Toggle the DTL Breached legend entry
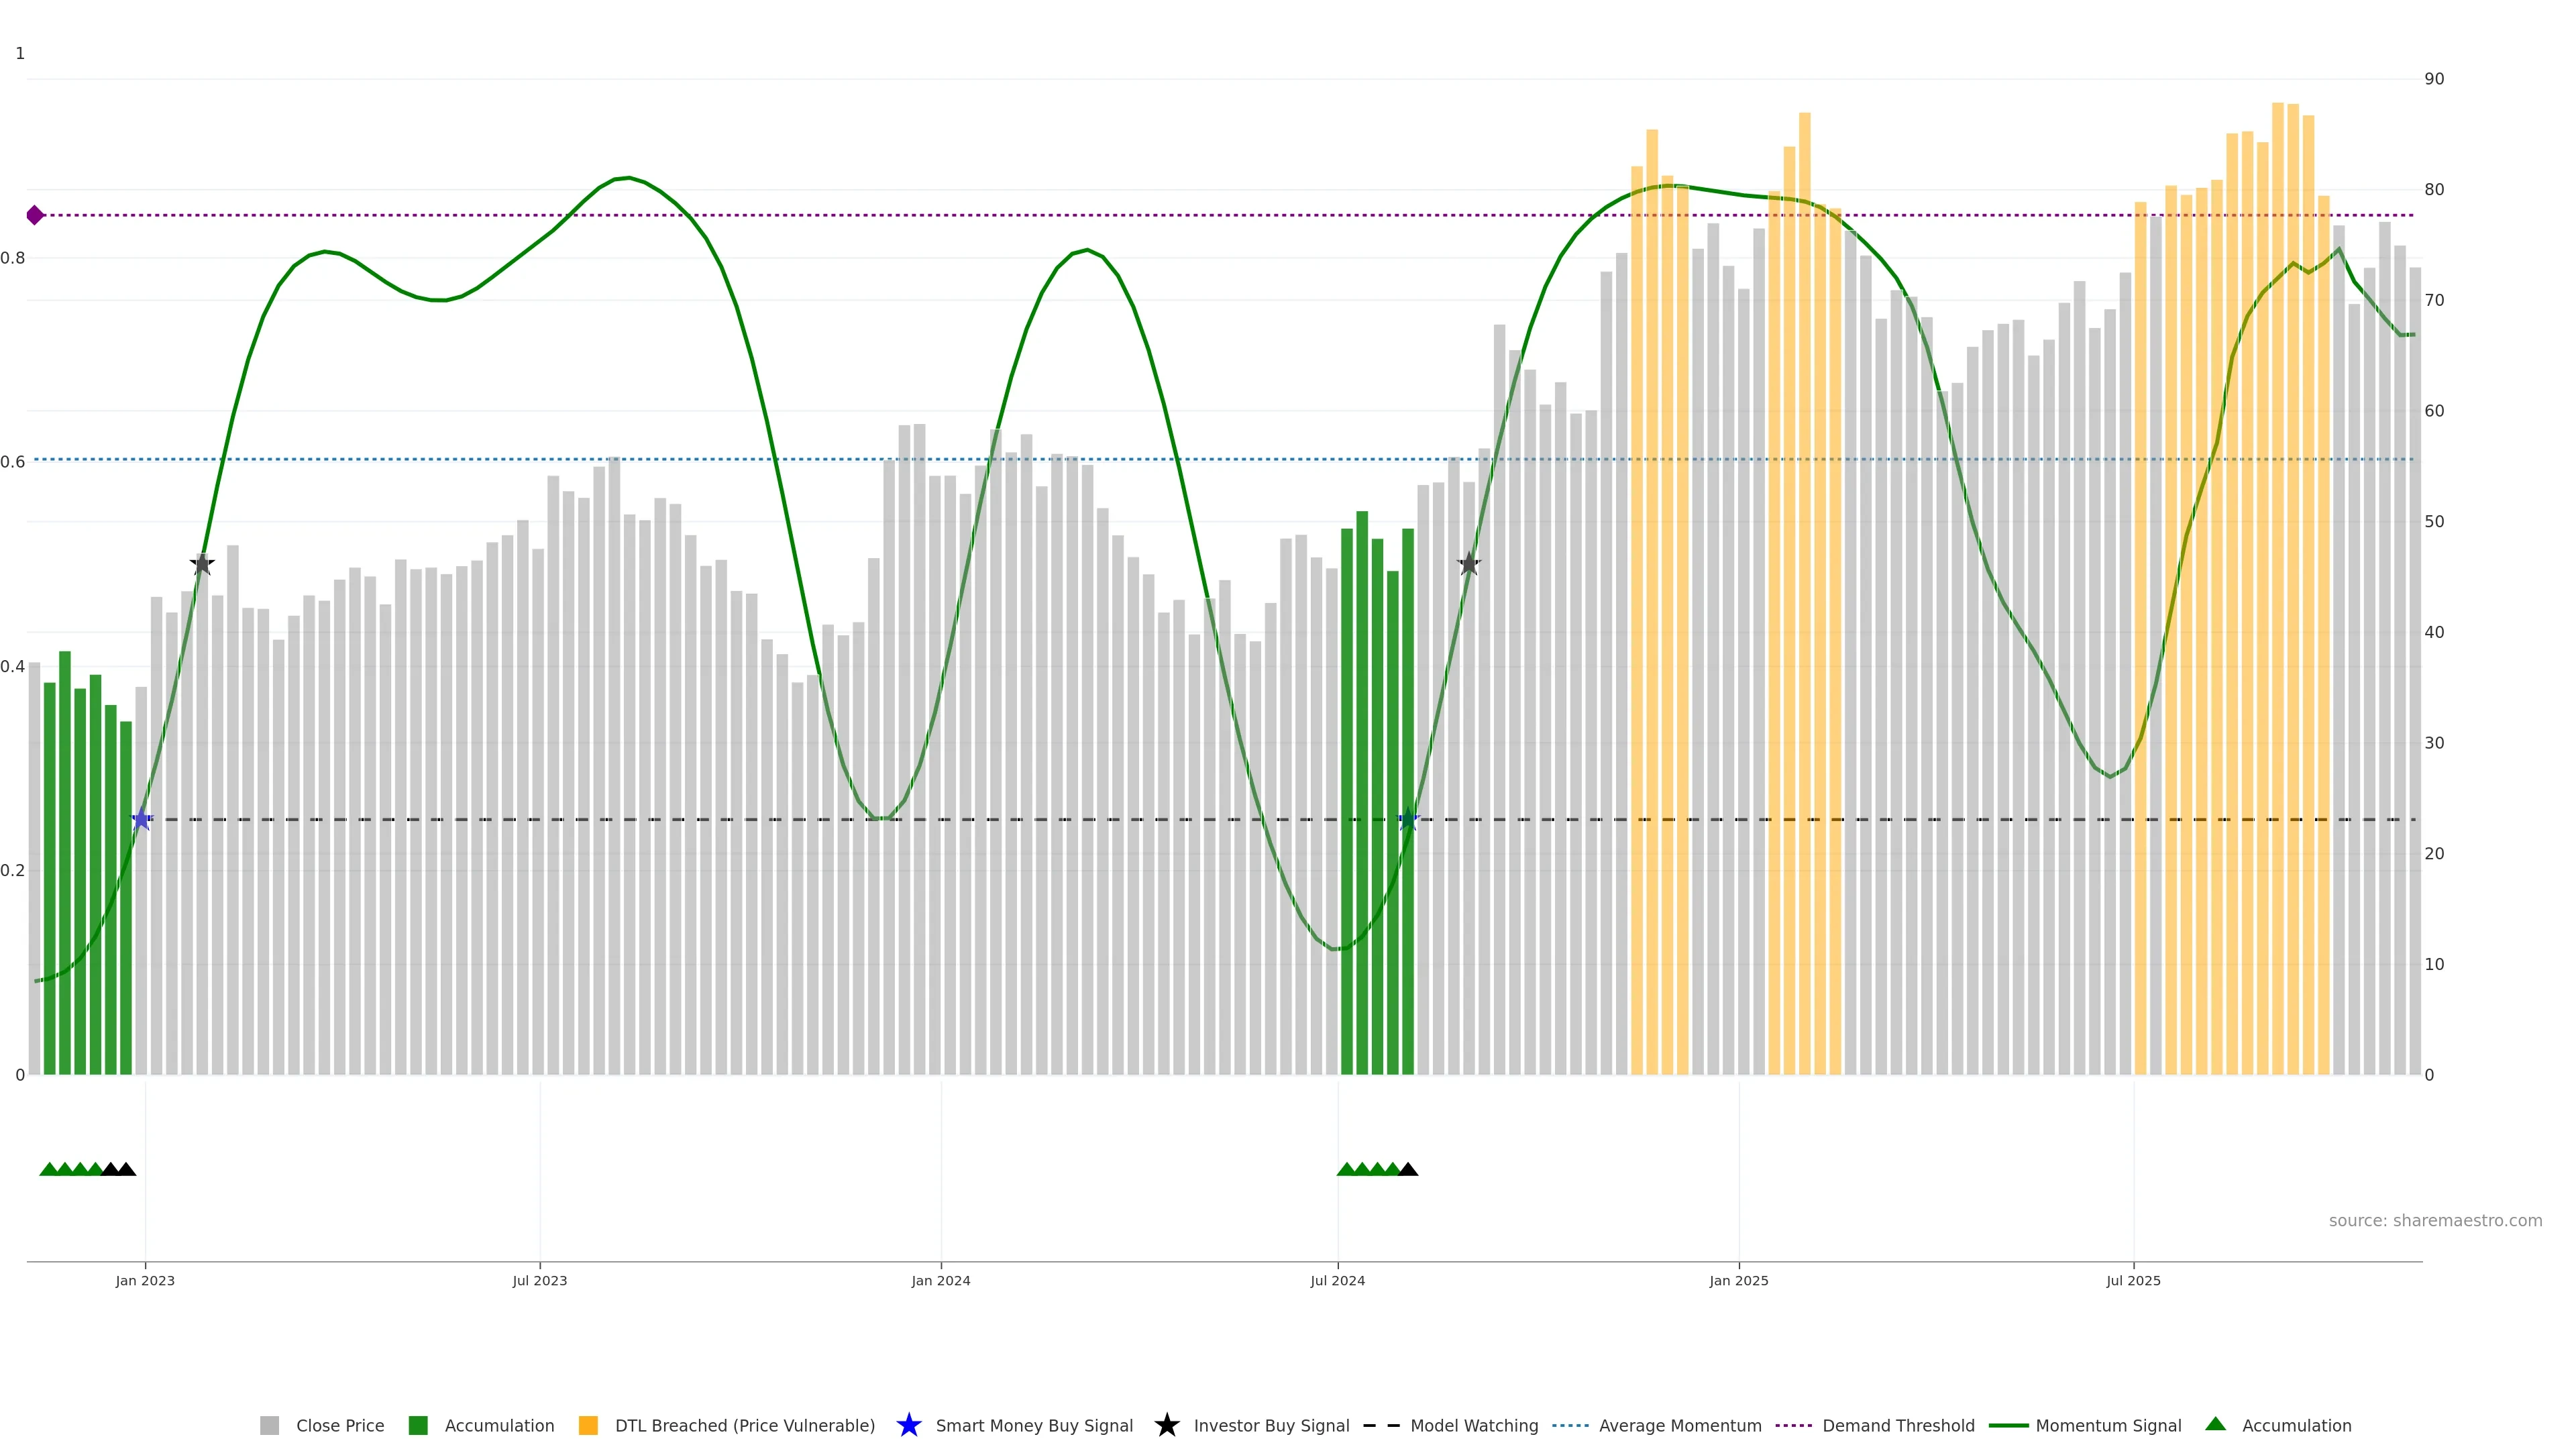Viewport: 2576px width, 1449px height. (744, 1426)
